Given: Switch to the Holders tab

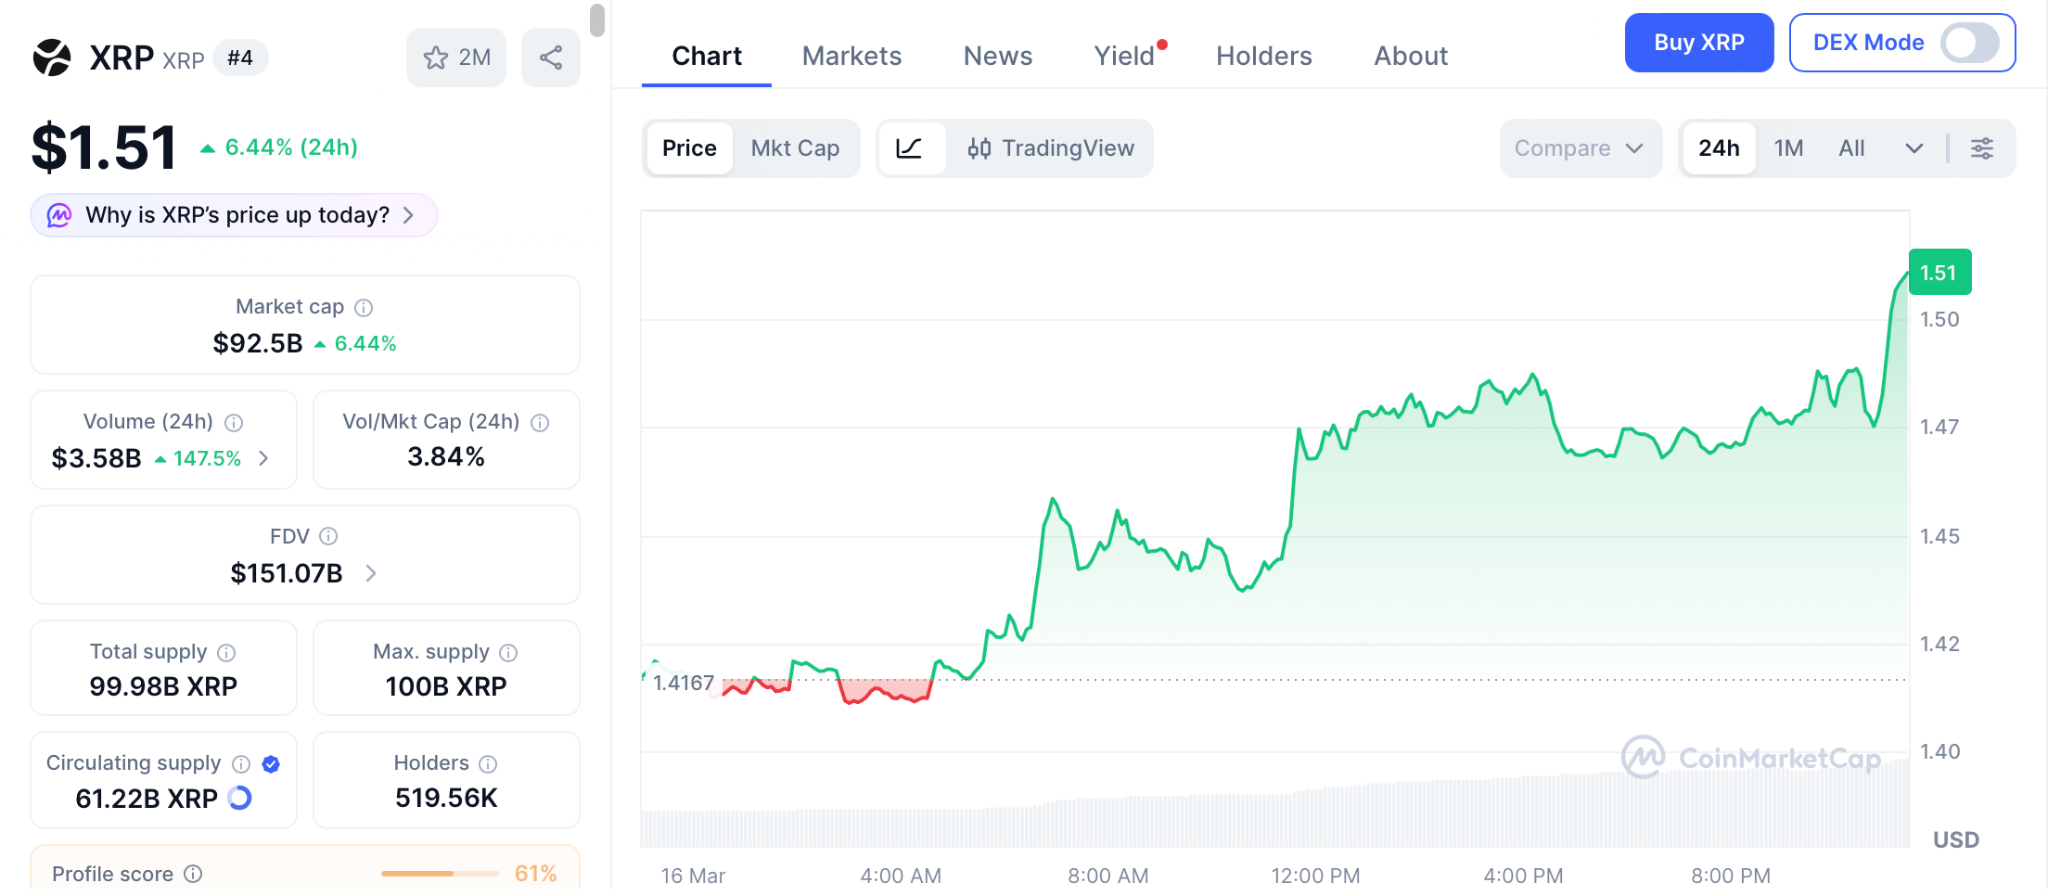Looking at the screenshot, I should (x=1264, y=56).
